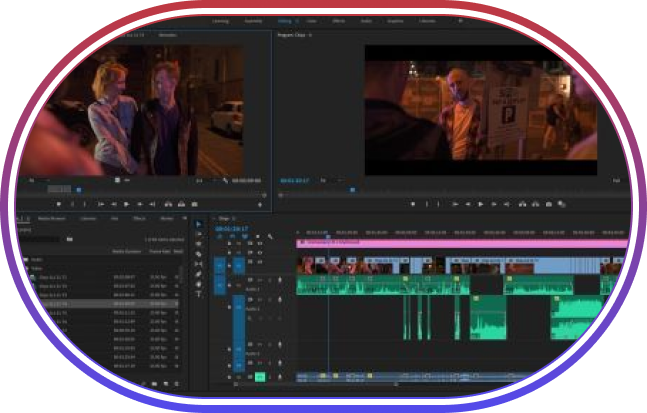Click Insert button in Source monitor

point(168,204)
